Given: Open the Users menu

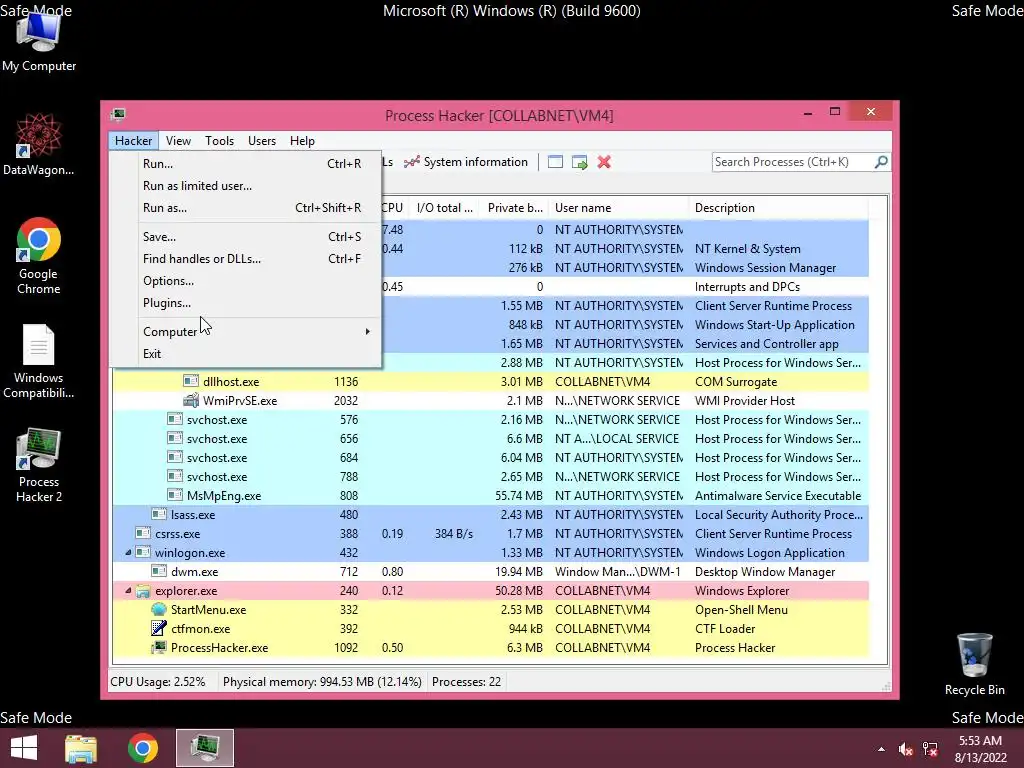Looking at the screenshot, I should pyautogui.click(x=262, y=140).
